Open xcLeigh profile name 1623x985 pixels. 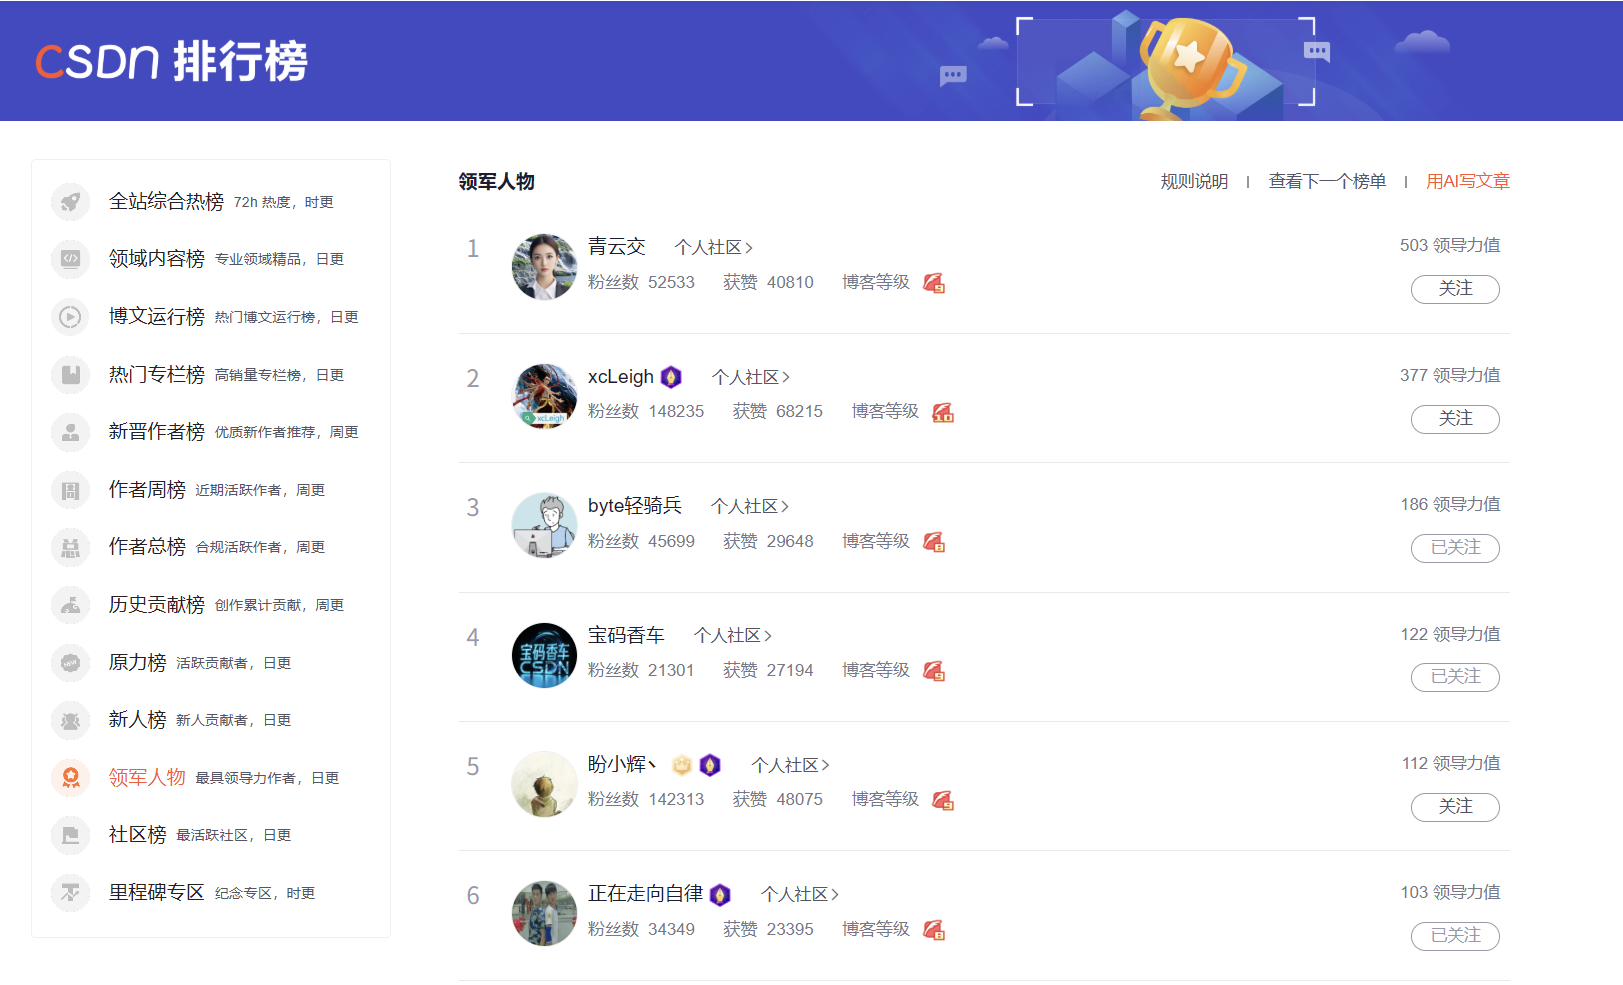621,377
